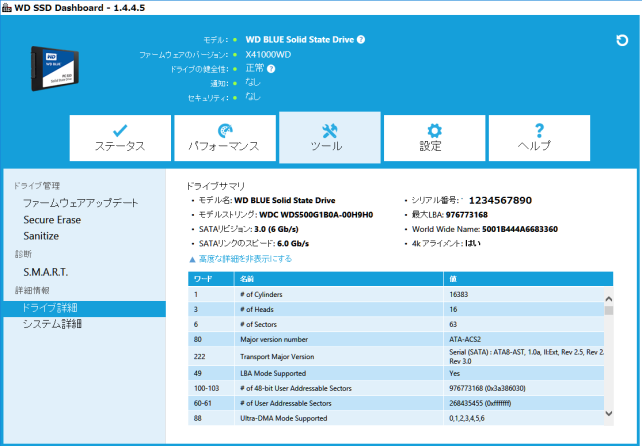Open the パフォーマンス tab with gauge icon

click(x=225, y=138)
